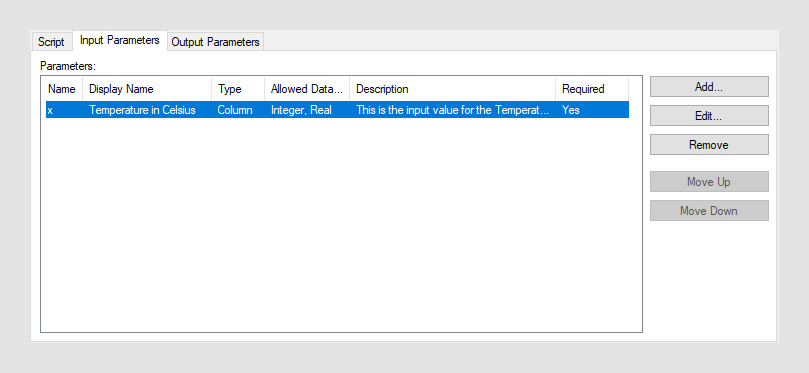
Task: Click the Yes value under Required
Action: (x=571, y=110)
